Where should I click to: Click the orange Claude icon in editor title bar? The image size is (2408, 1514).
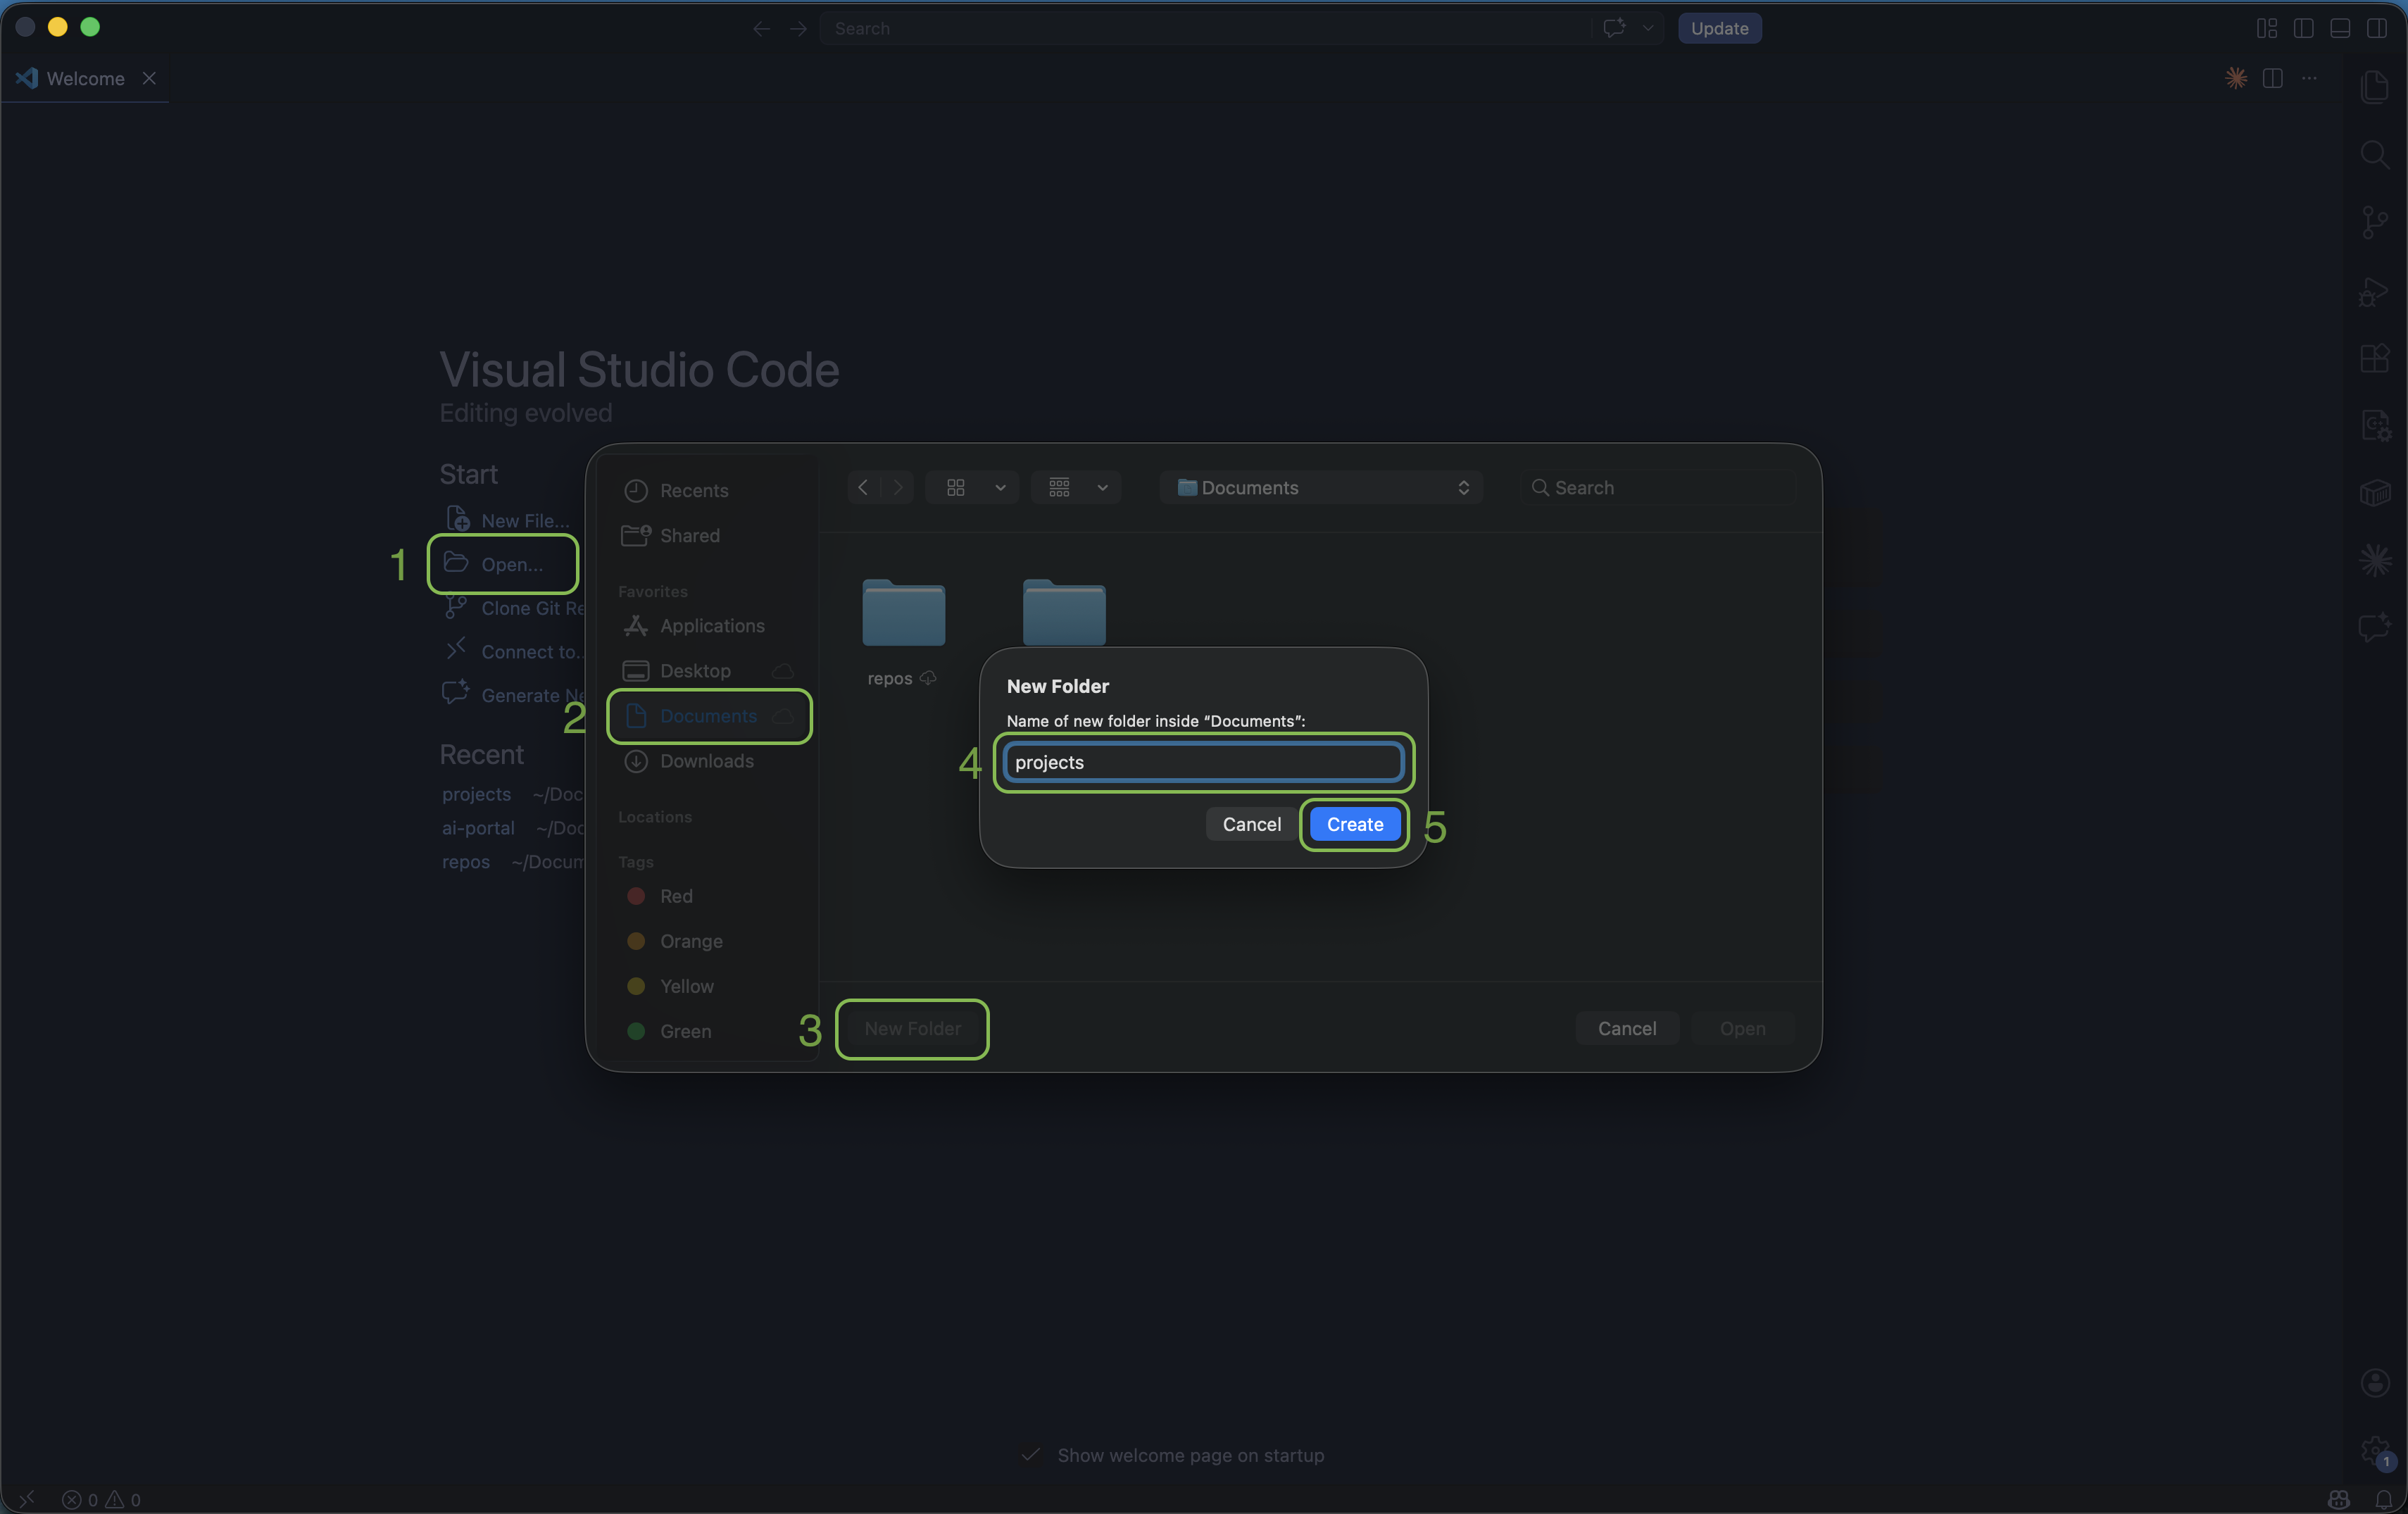(x=2236, y=78)
